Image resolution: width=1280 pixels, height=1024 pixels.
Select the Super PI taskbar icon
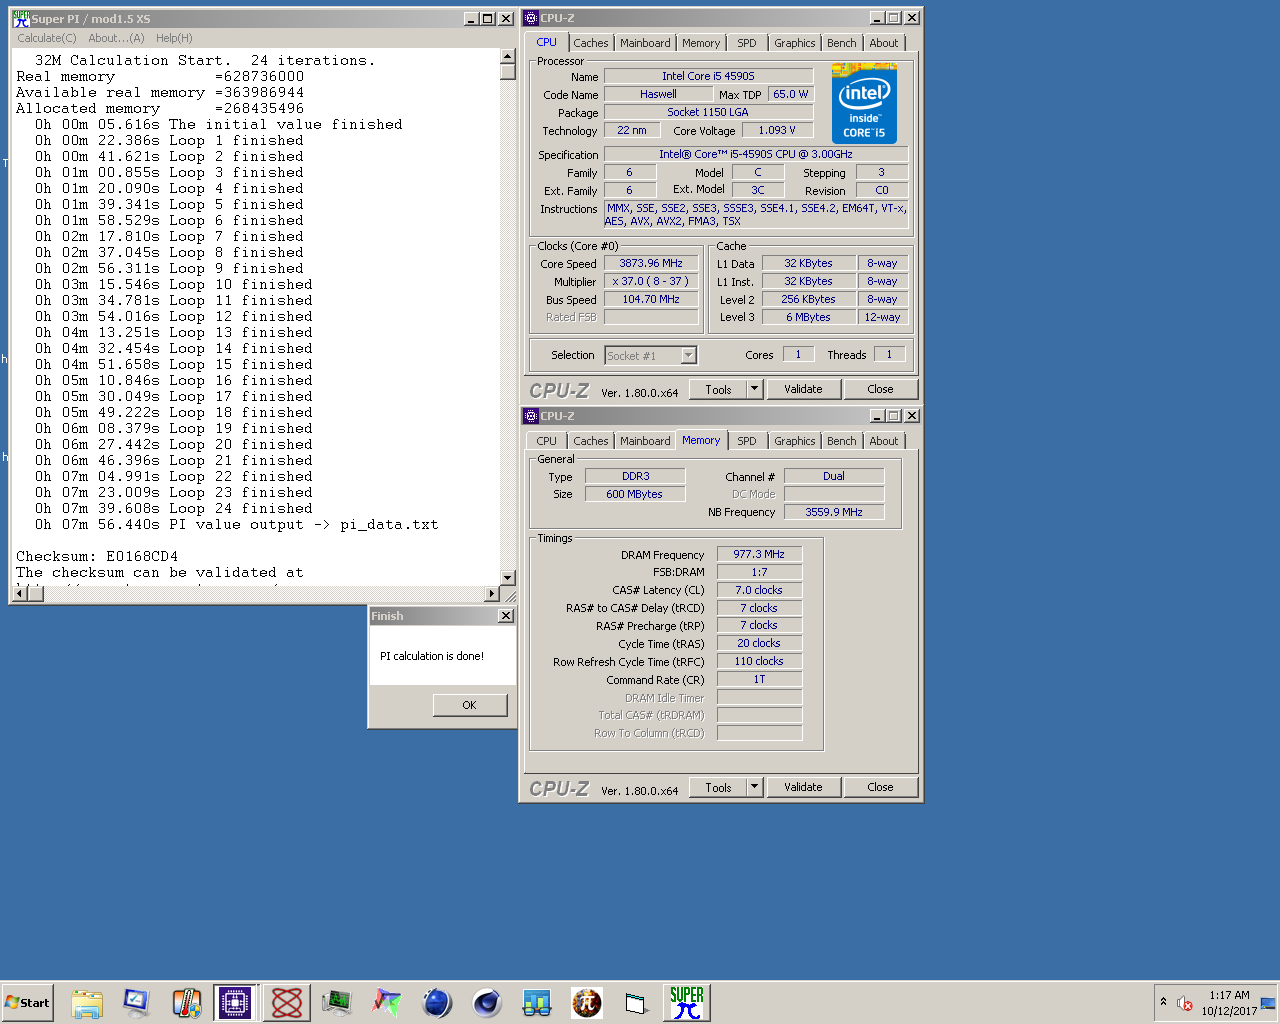687,1003
